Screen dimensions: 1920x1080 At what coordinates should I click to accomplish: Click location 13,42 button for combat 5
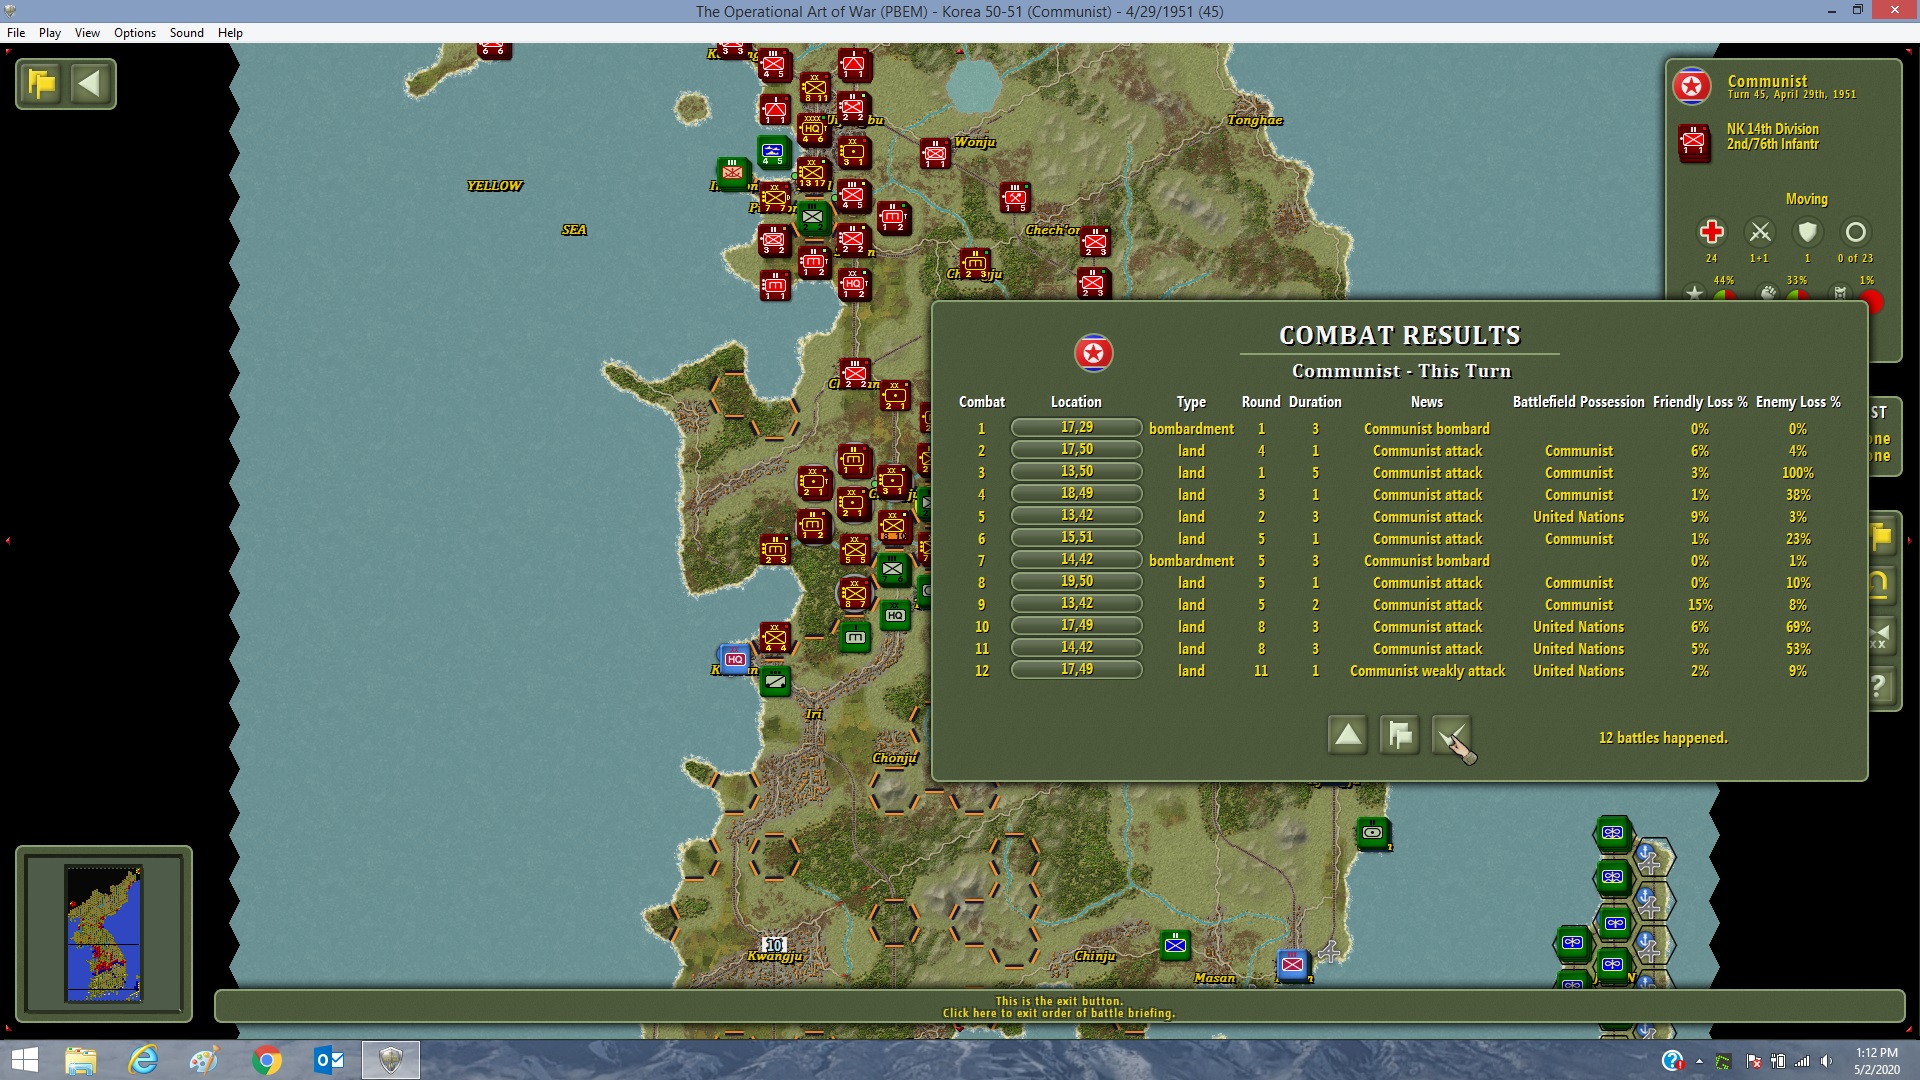[1077, 516]
